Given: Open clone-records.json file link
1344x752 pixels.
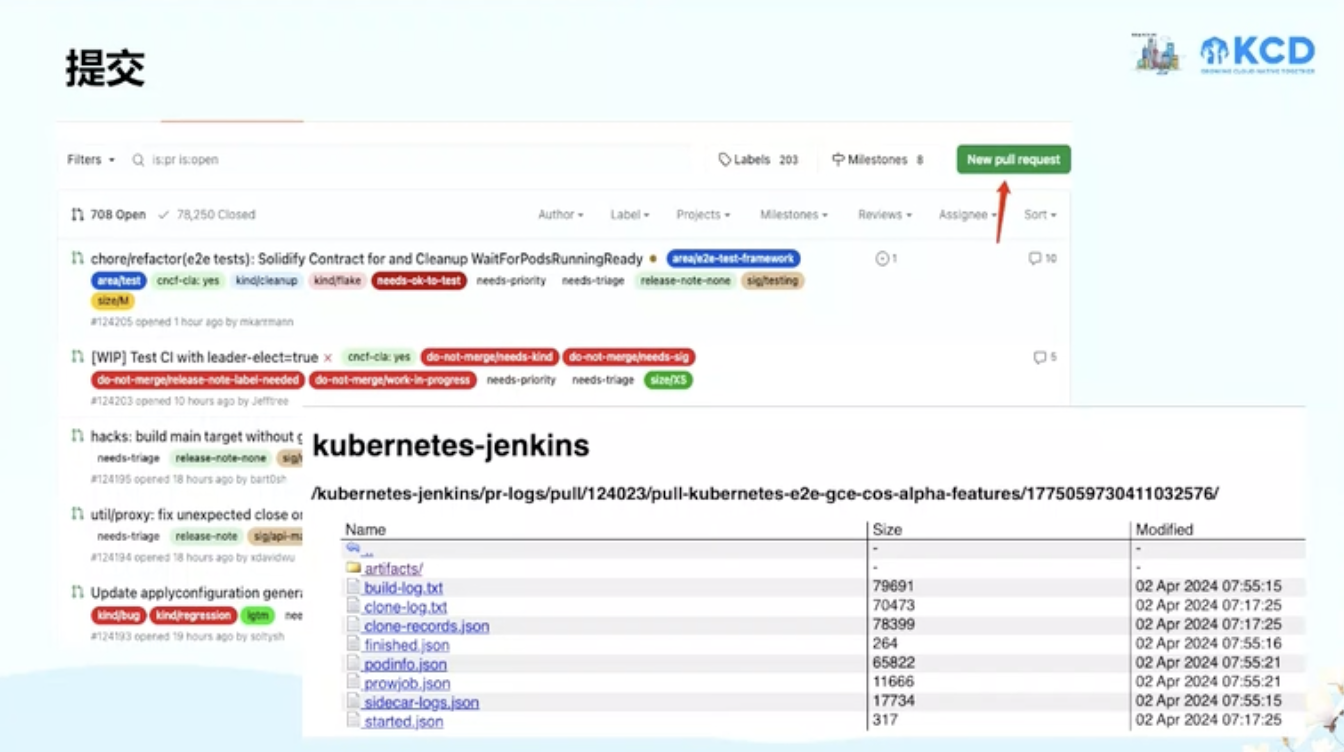Looking at the screenshot, I should pos(426,626).
